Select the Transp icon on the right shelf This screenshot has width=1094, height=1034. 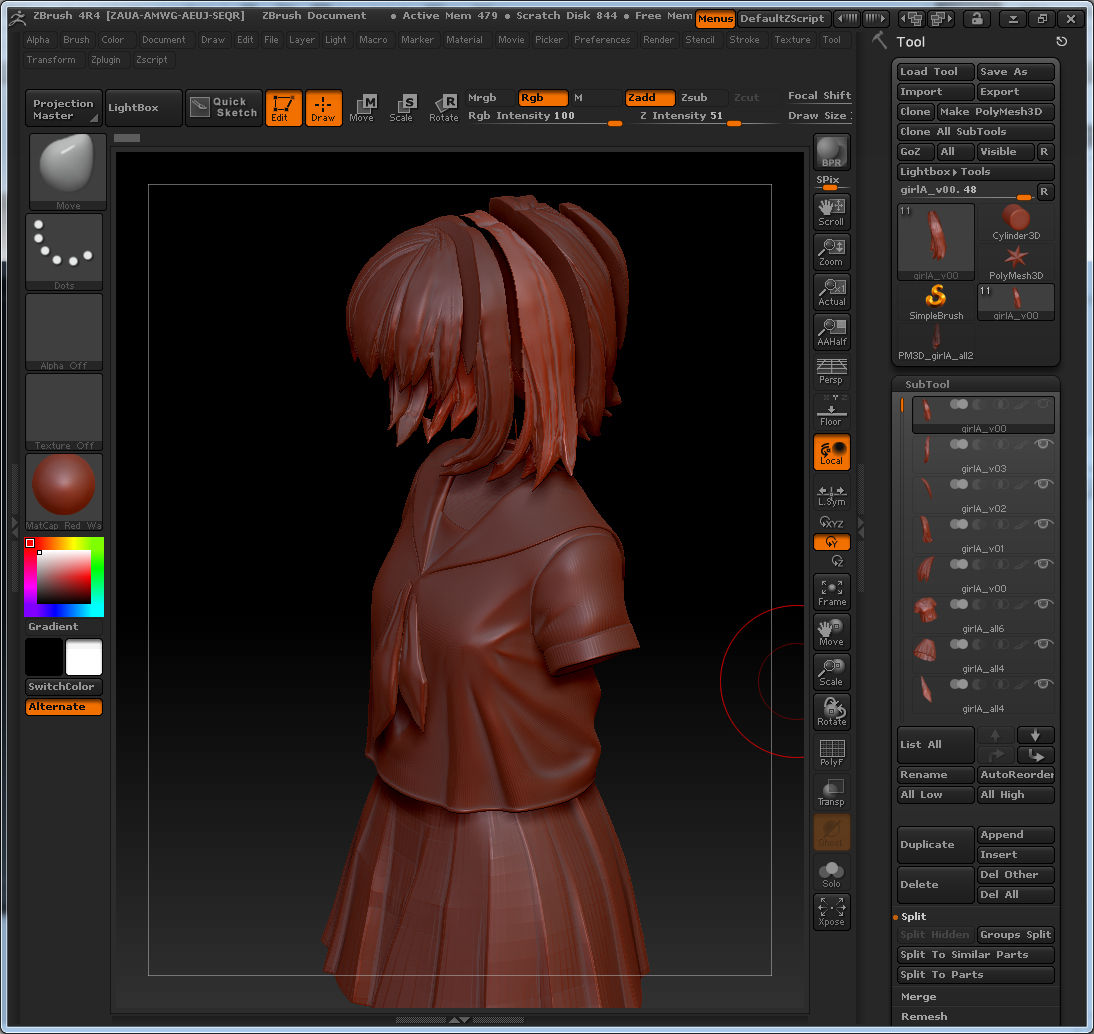click(x=831, y=791)
